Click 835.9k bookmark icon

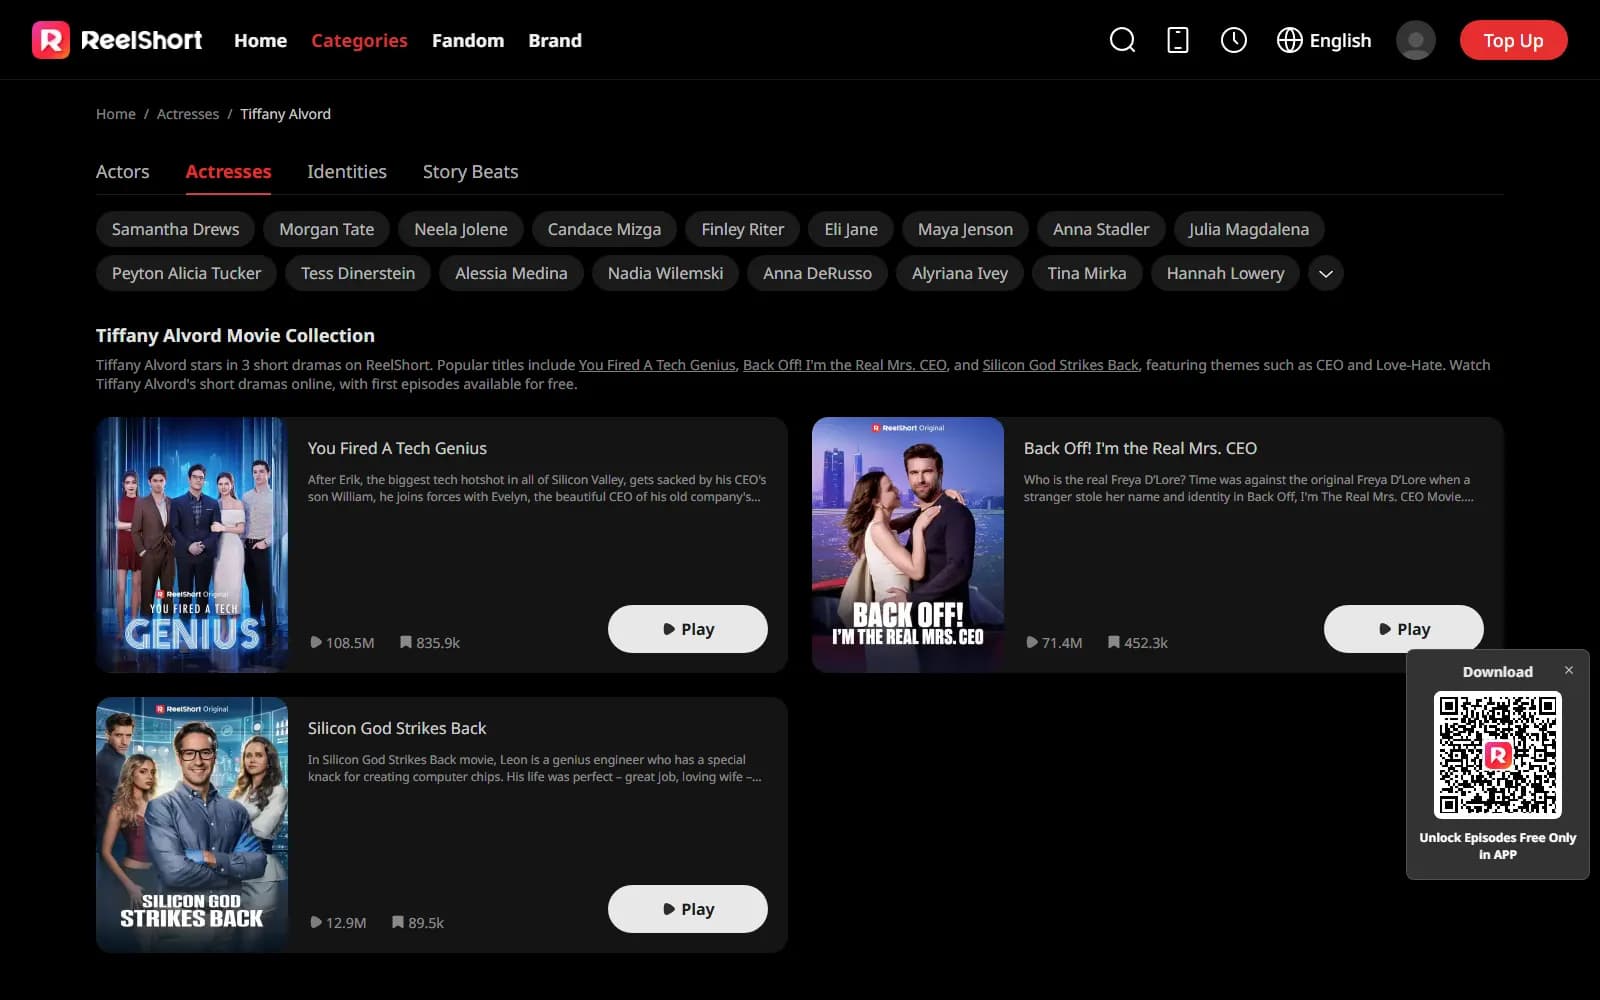pyautogui.click(x=406, y=642)
